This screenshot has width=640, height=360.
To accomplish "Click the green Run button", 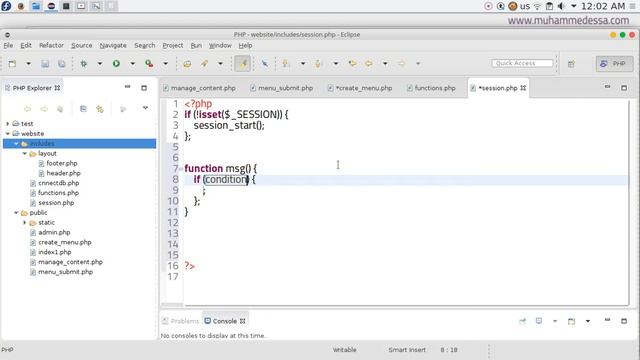I will 116,64.
